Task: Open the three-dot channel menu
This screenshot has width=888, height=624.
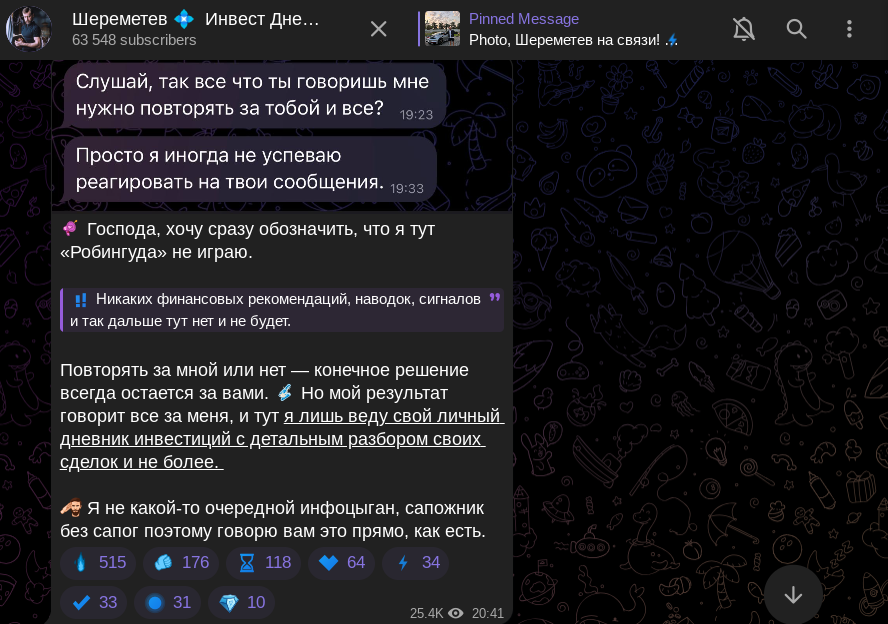Action: (849, 29)
